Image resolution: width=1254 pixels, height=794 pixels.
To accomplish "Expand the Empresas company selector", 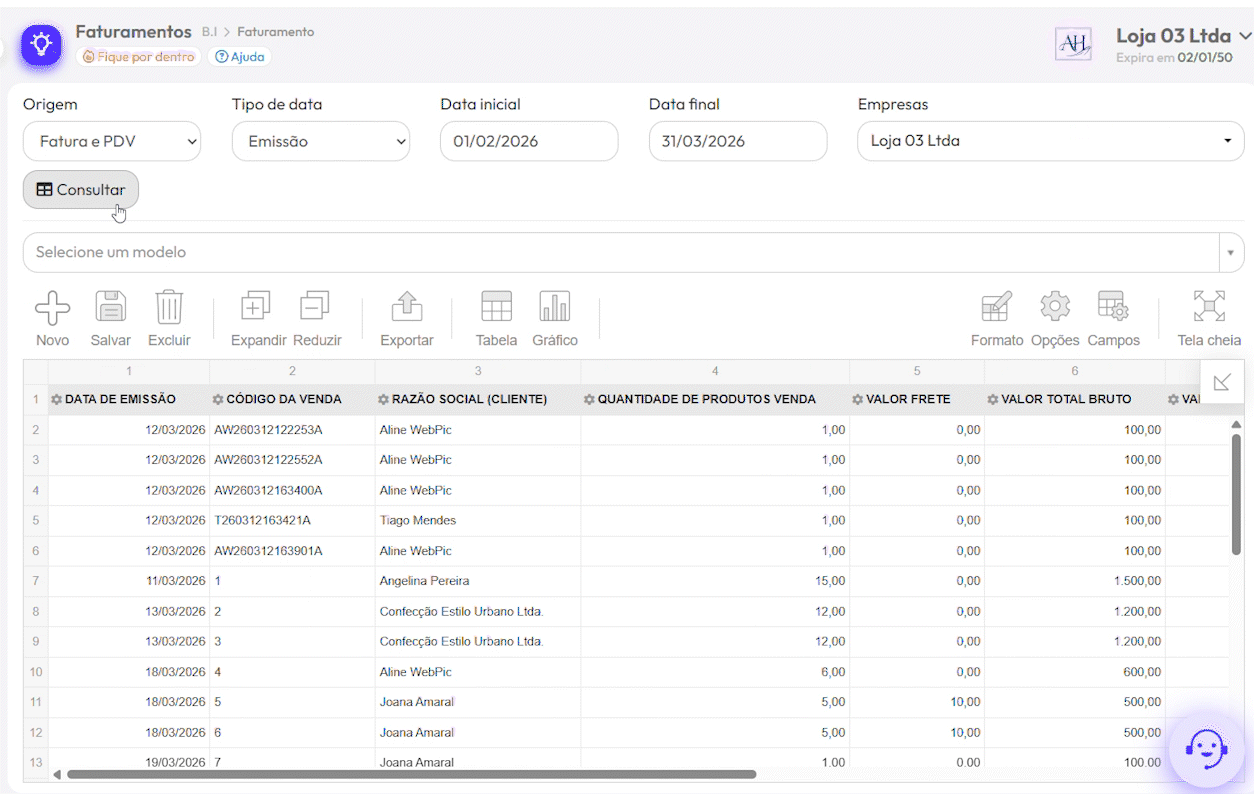I will pos(1050,142).
